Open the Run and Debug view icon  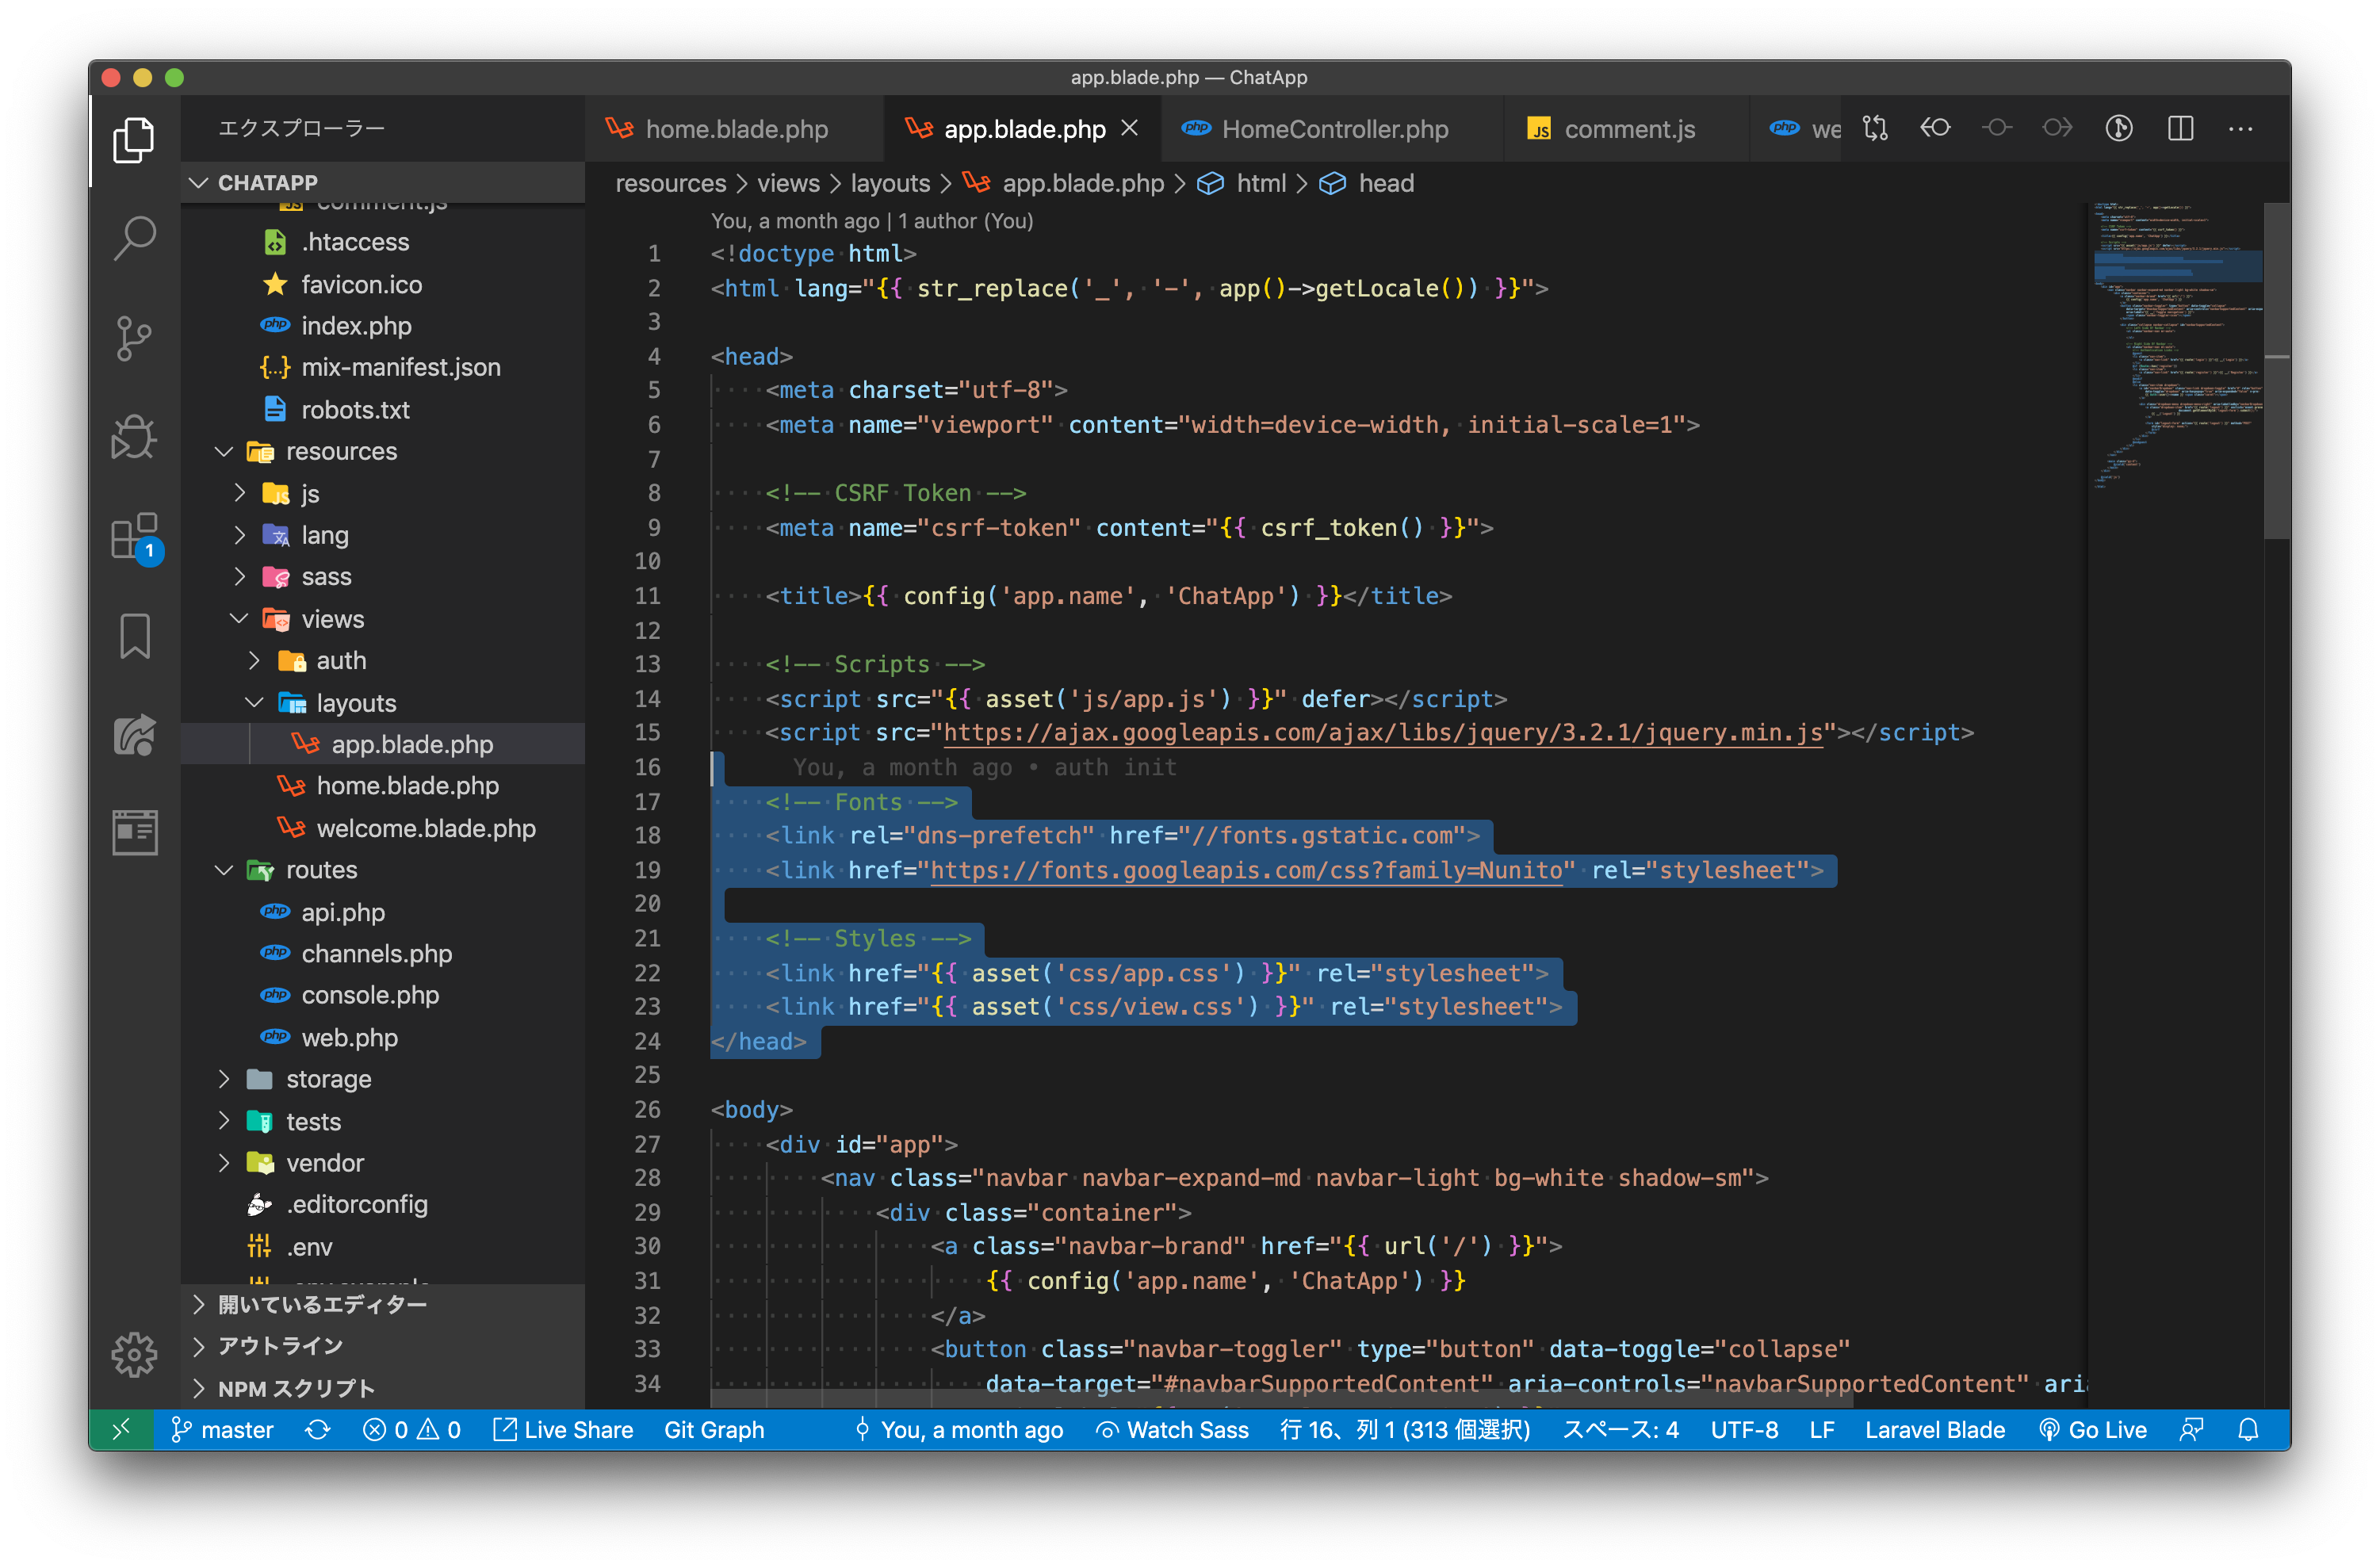(x=134, y=437)
